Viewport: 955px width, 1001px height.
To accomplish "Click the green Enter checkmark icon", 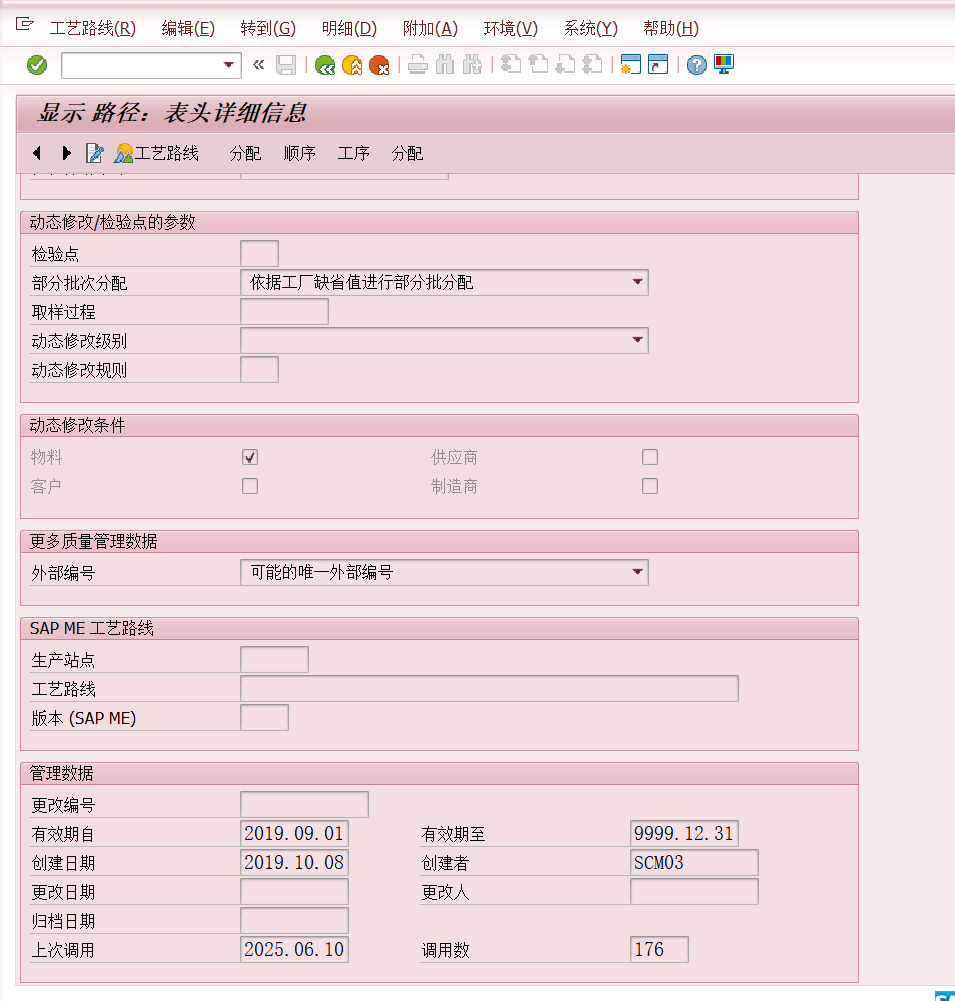I will point(37,65).
